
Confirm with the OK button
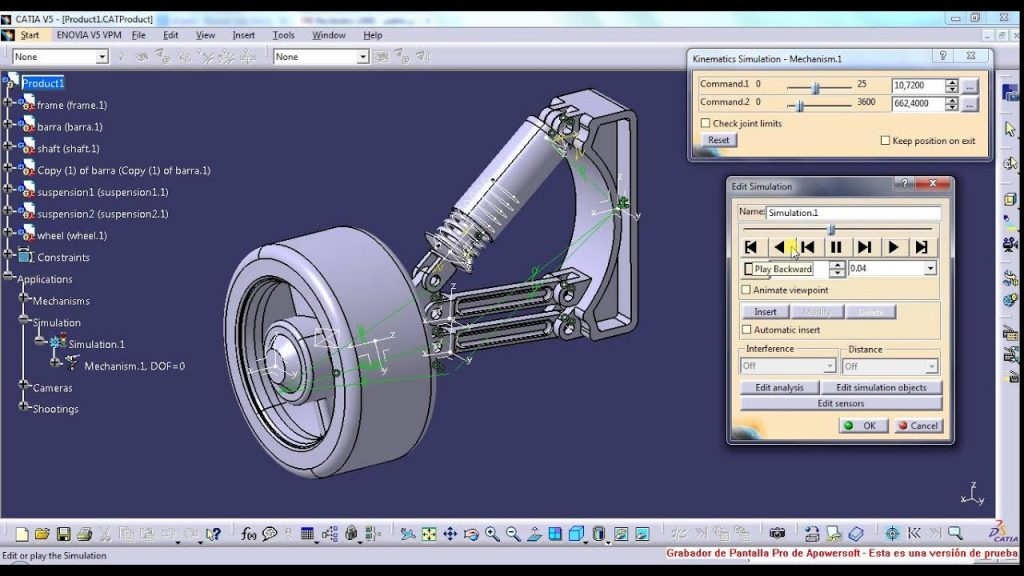point(863,426)
